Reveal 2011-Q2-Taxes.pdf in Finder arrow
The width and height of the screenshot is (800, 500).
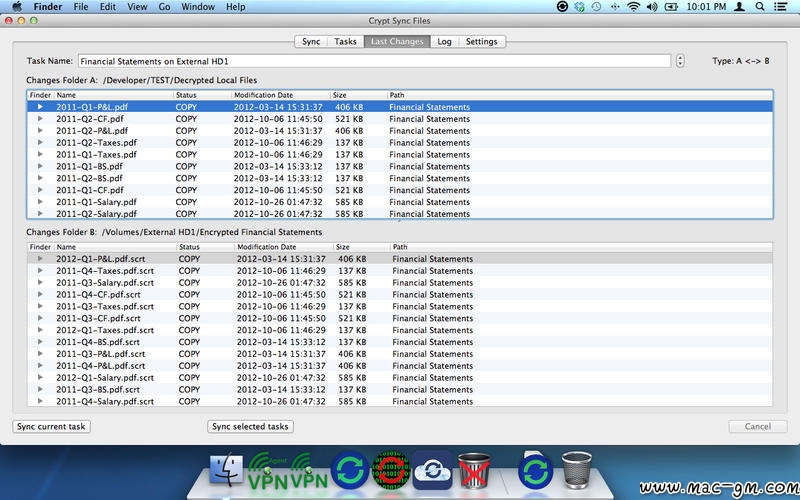40,142
